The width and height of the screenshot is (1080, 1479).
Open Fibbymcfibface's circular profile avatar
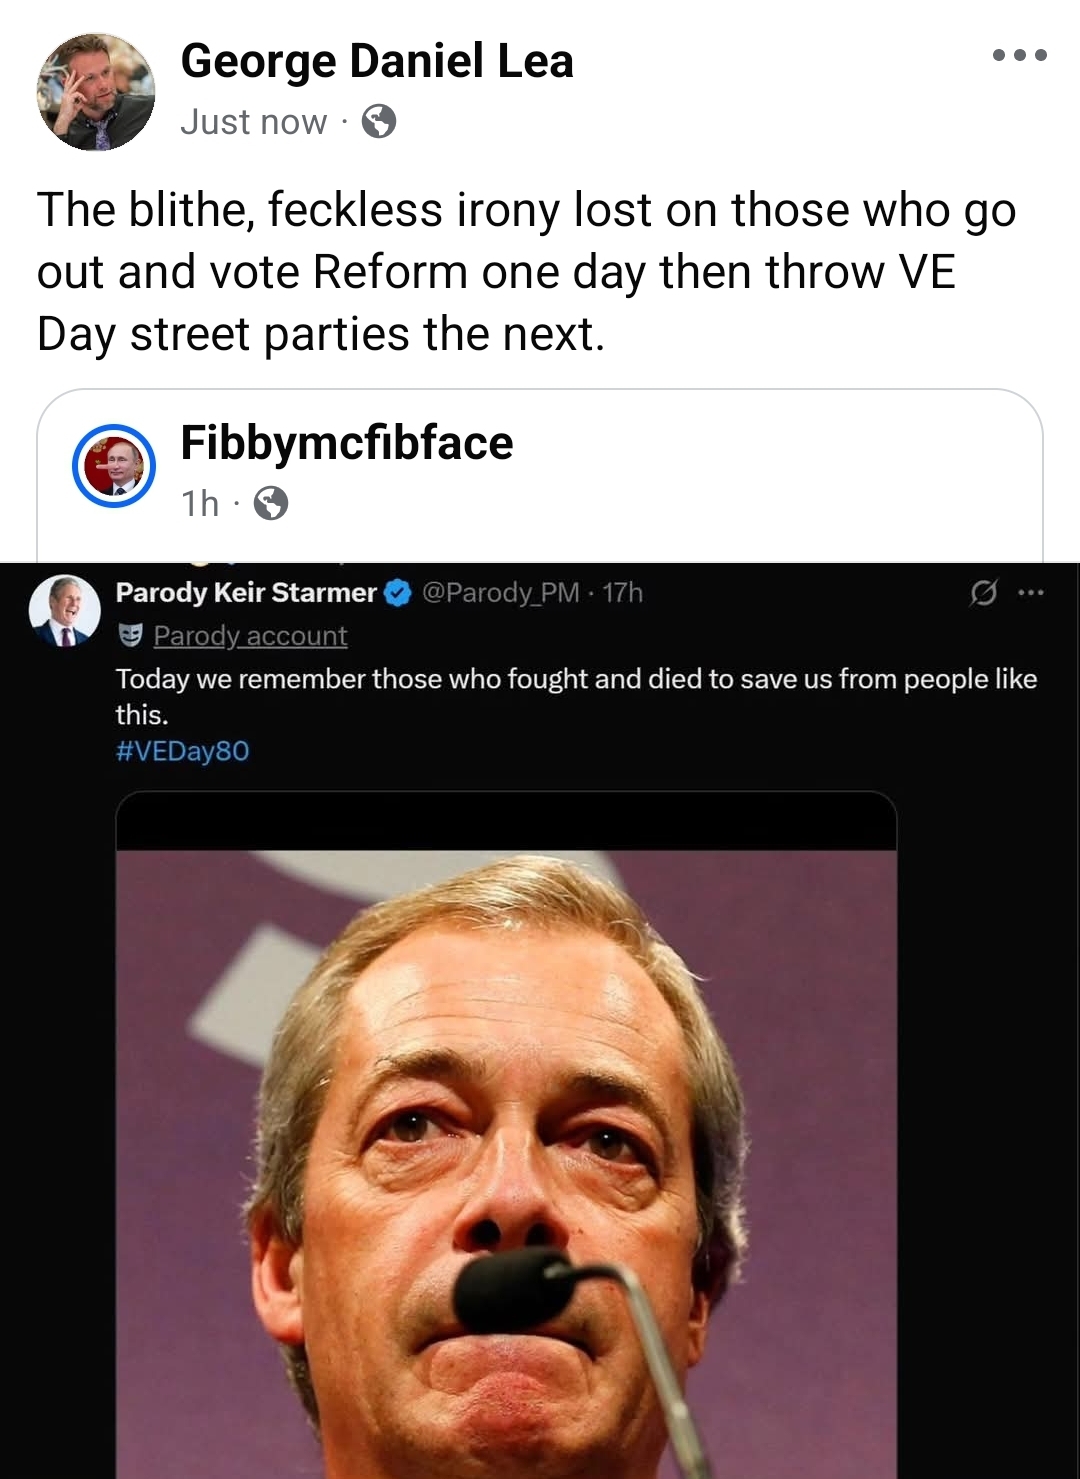click(114, 466)
